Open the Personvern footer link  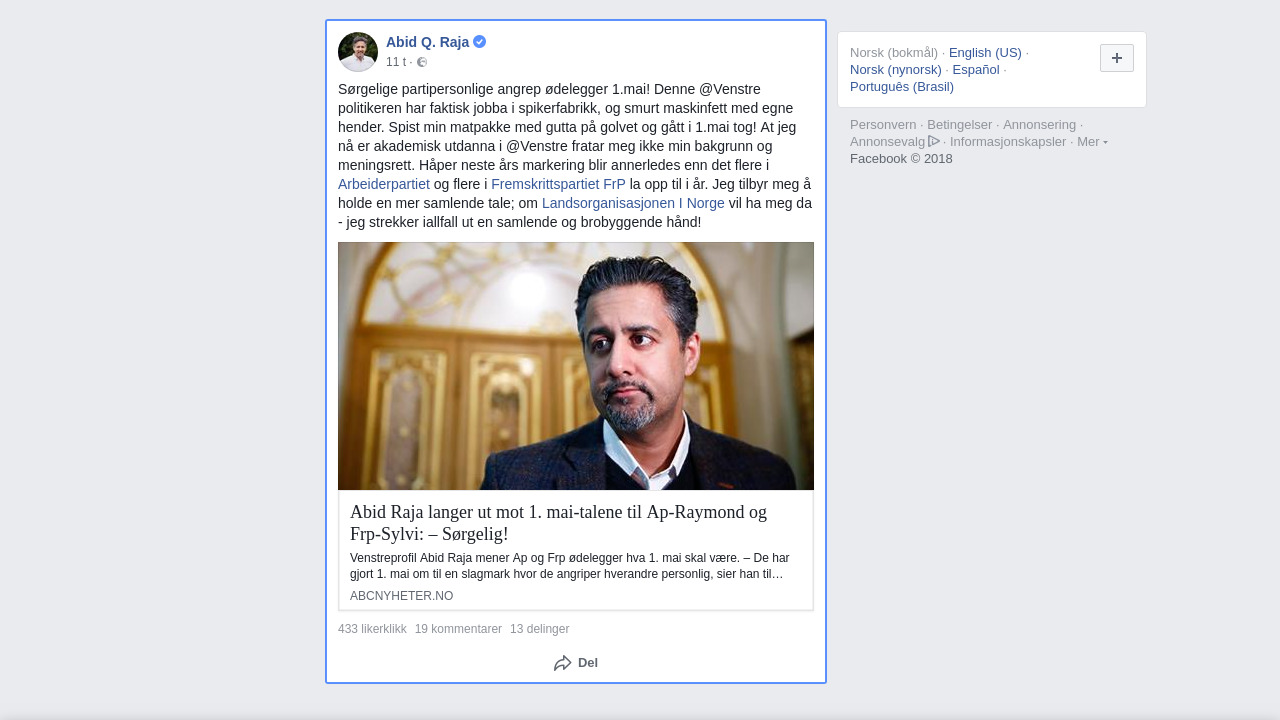[x=883, y=125]
